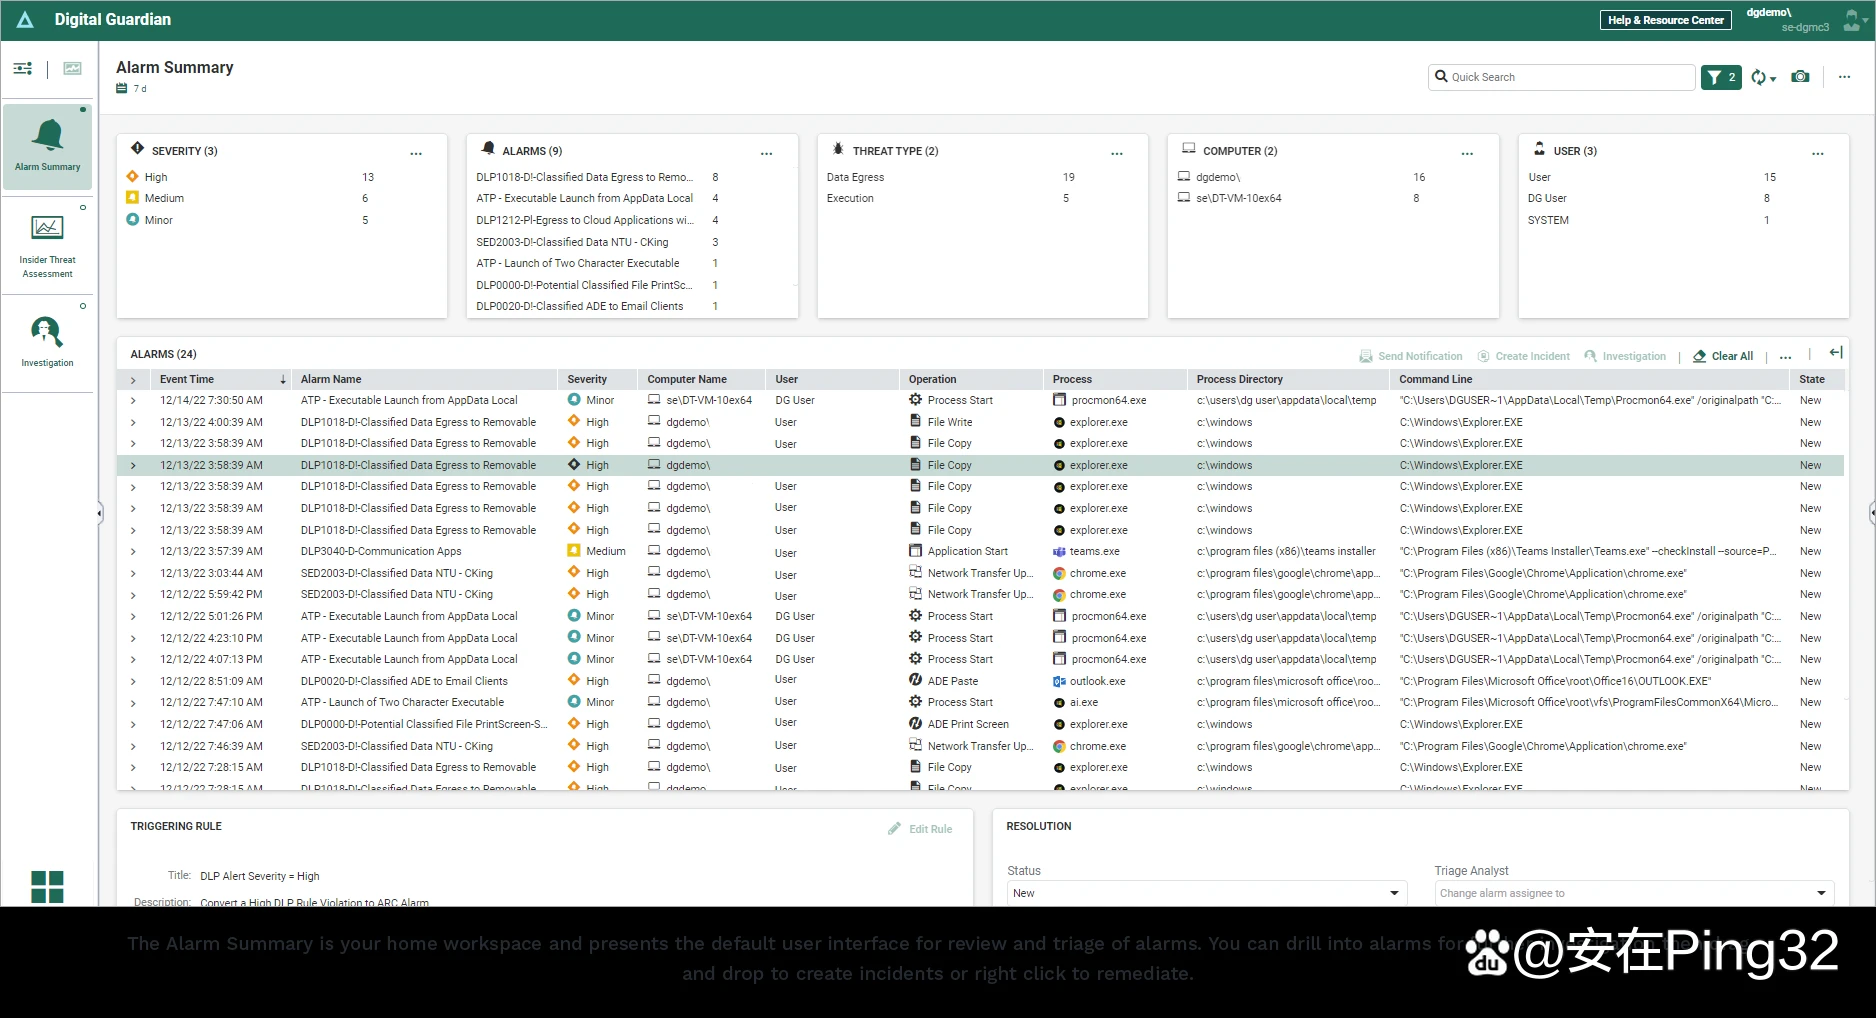Expand the 12/13/22 3:03:44 AM alarm row

tap(133, 573)
